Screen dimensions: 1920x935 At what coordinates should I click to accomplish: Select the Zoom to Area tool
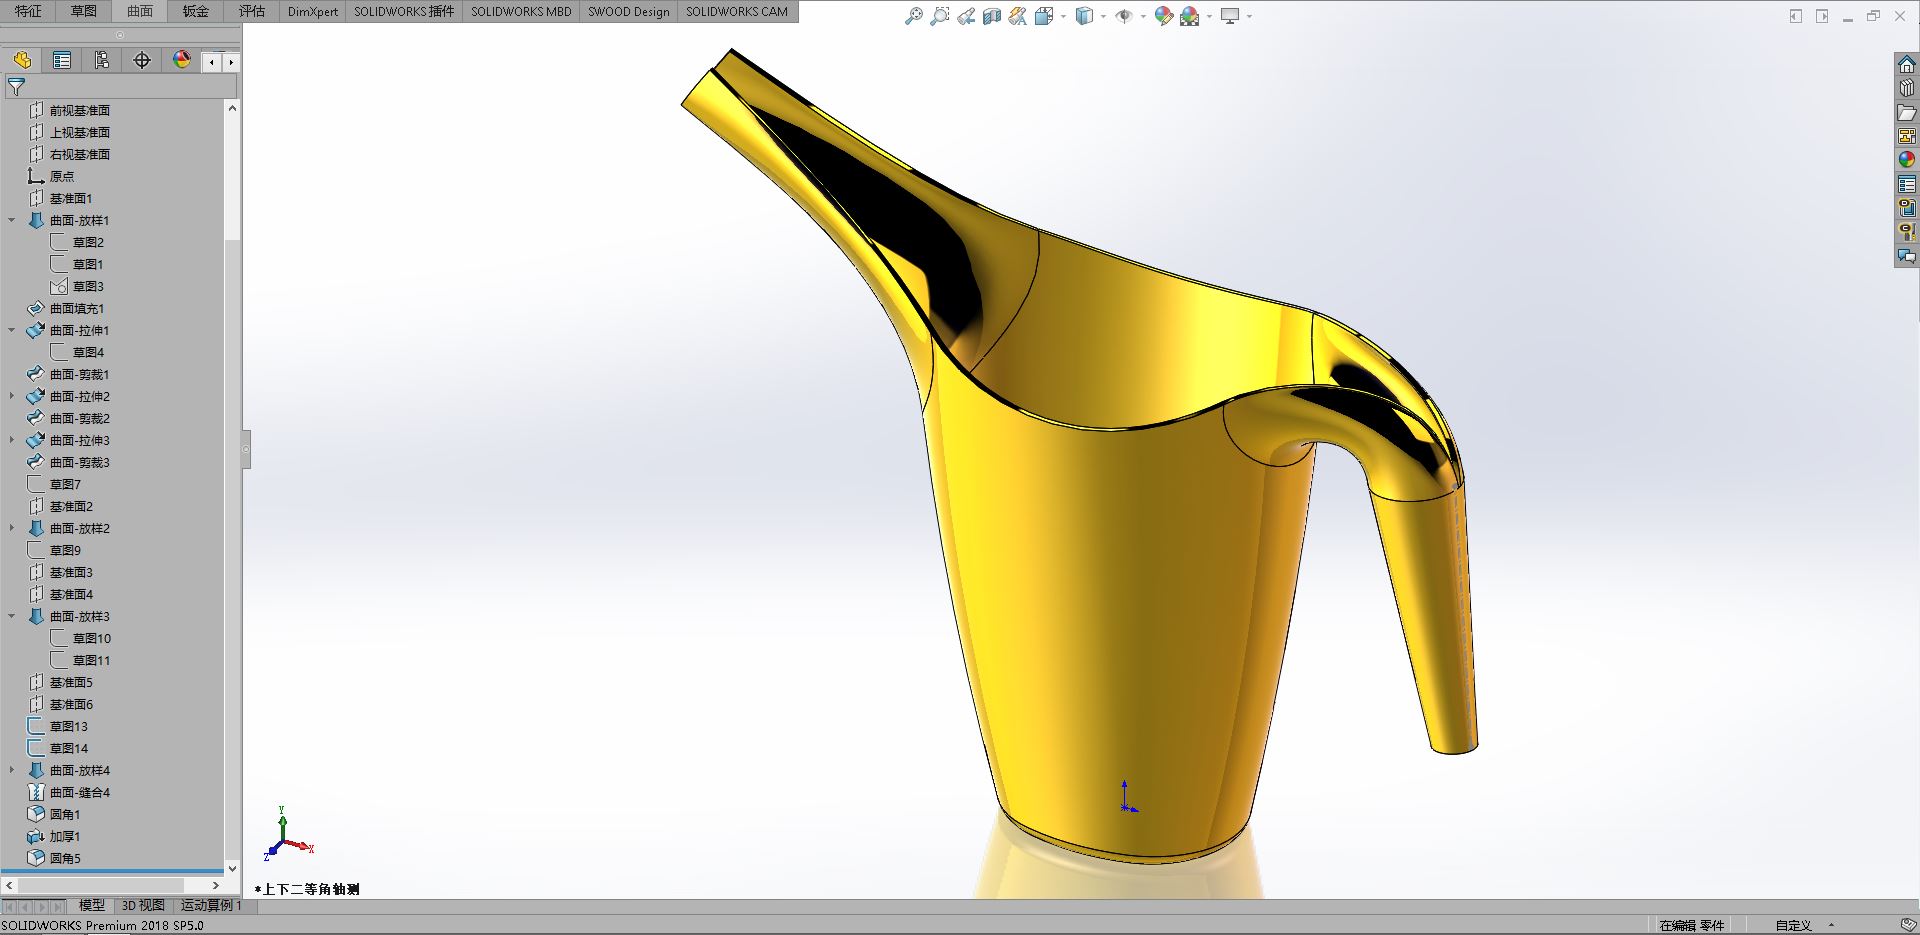point(939,16)
